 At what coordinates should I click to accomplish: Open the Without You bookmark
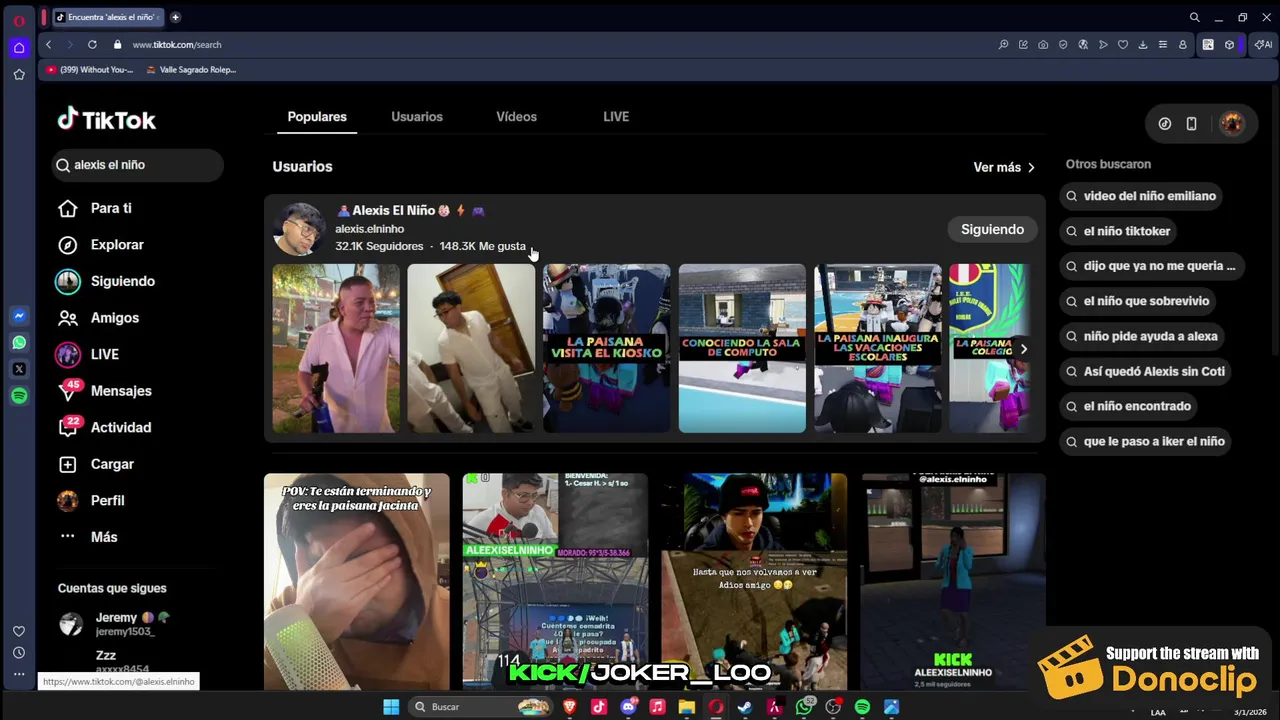[89, 70]
